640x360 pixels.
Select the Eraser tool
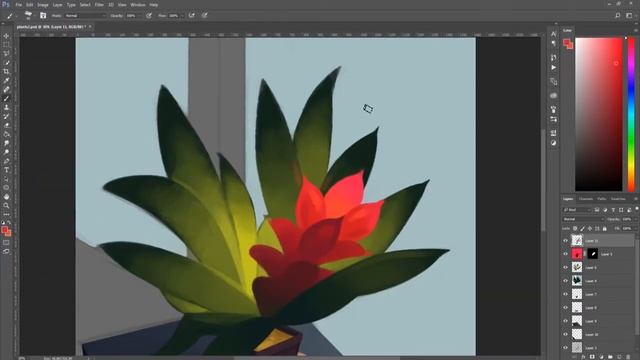pos(6,125)
